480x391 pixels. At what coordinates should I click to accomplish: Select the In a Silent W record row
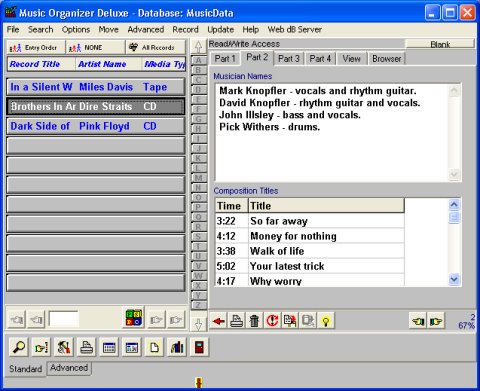click(96, 87)
